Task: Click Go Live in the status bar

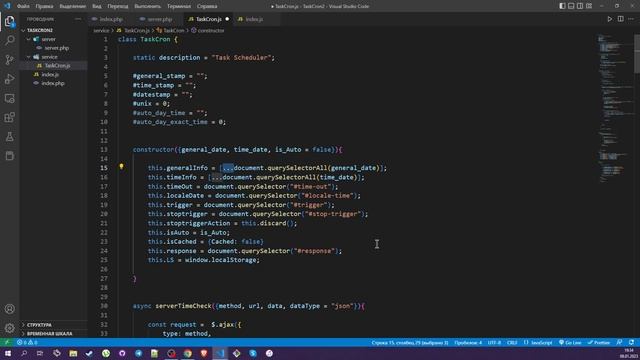Action: pyautogui.click(x=570, y=342)
